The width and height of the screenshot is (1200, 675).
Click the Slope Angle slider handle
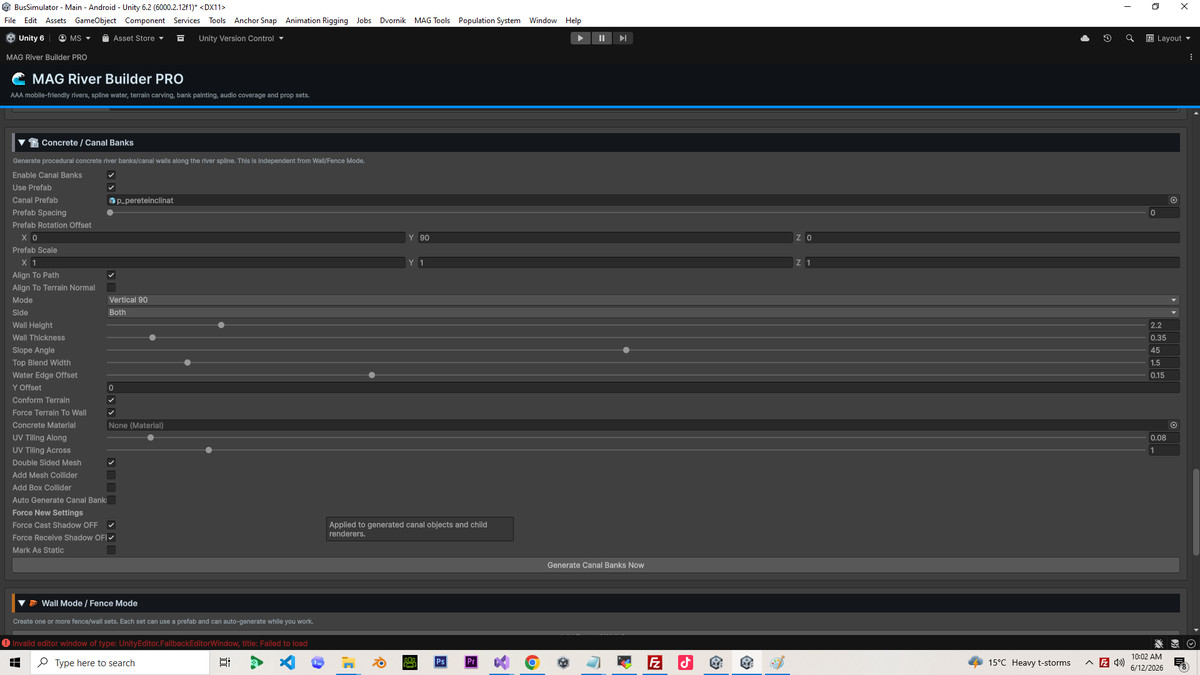[x=626, y=350]
